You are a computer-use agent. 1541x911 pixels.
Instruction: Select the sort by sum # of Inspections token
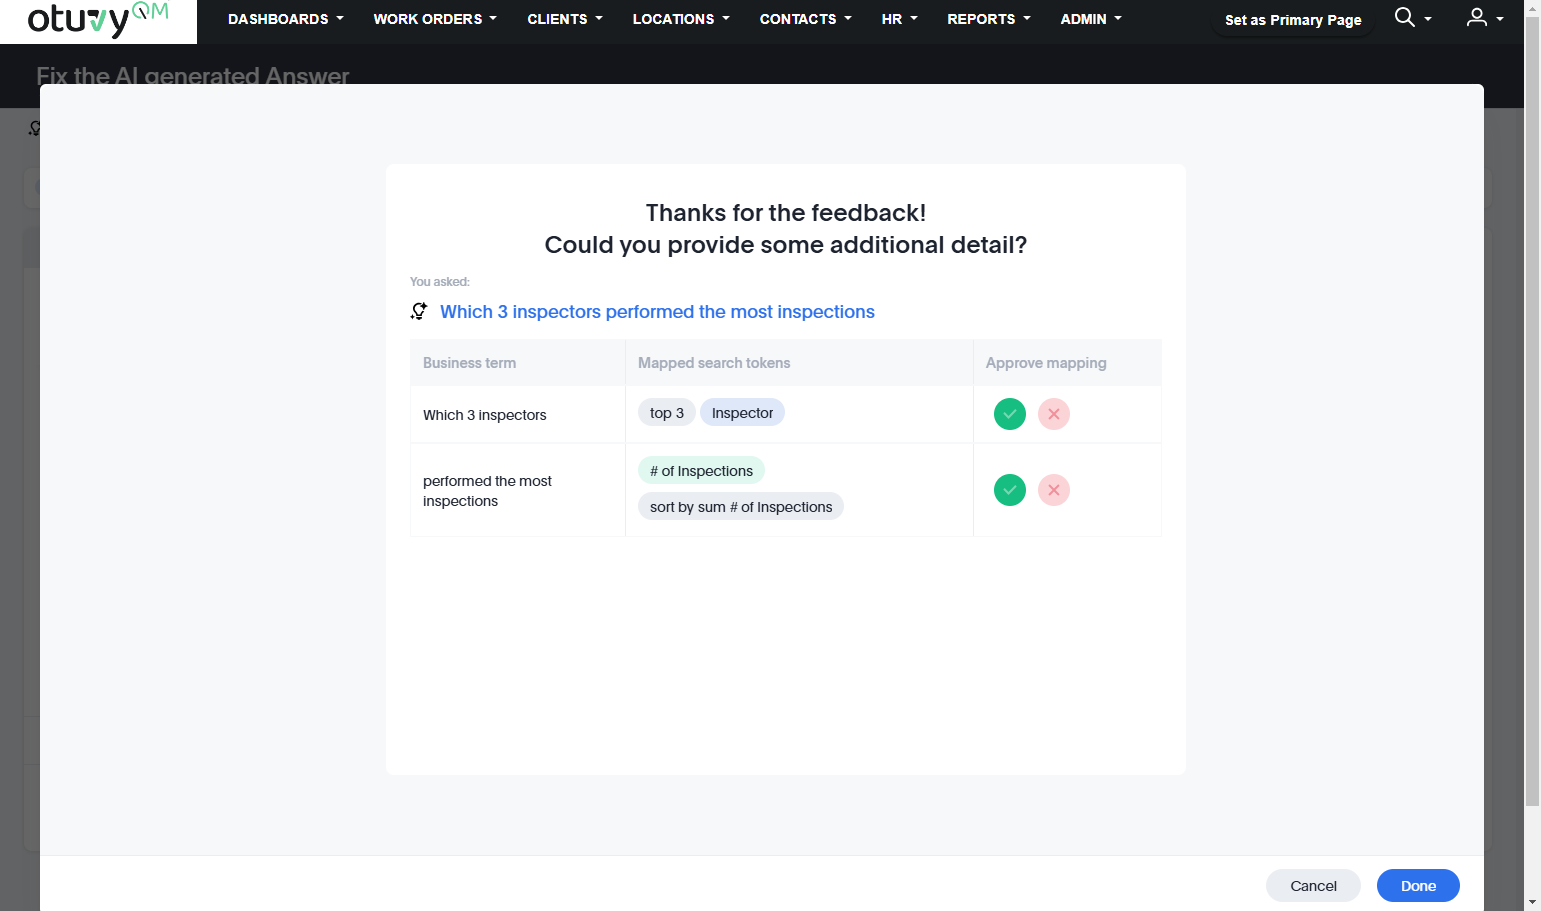(741, 507)
